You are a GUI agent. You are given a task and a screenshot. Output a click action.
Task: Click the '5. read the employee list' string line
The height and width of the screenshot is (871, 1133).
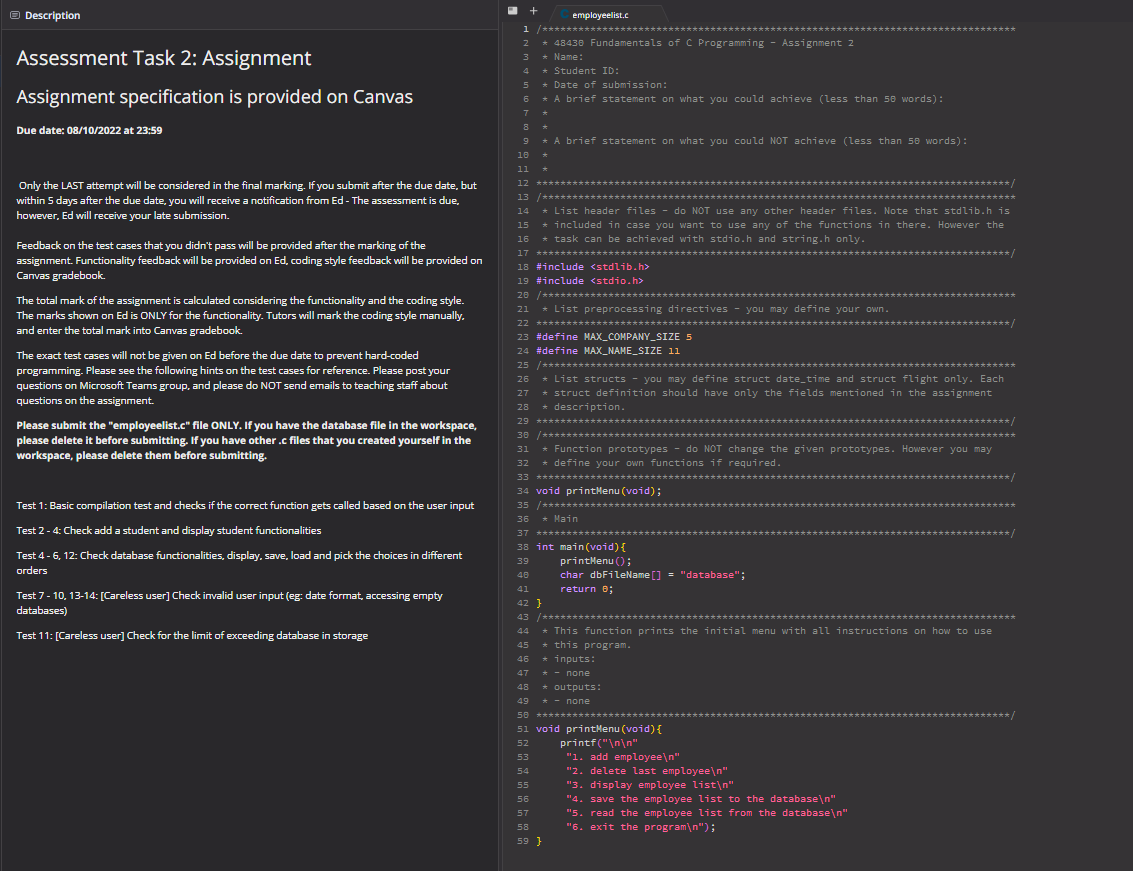[x=707, y=813]
